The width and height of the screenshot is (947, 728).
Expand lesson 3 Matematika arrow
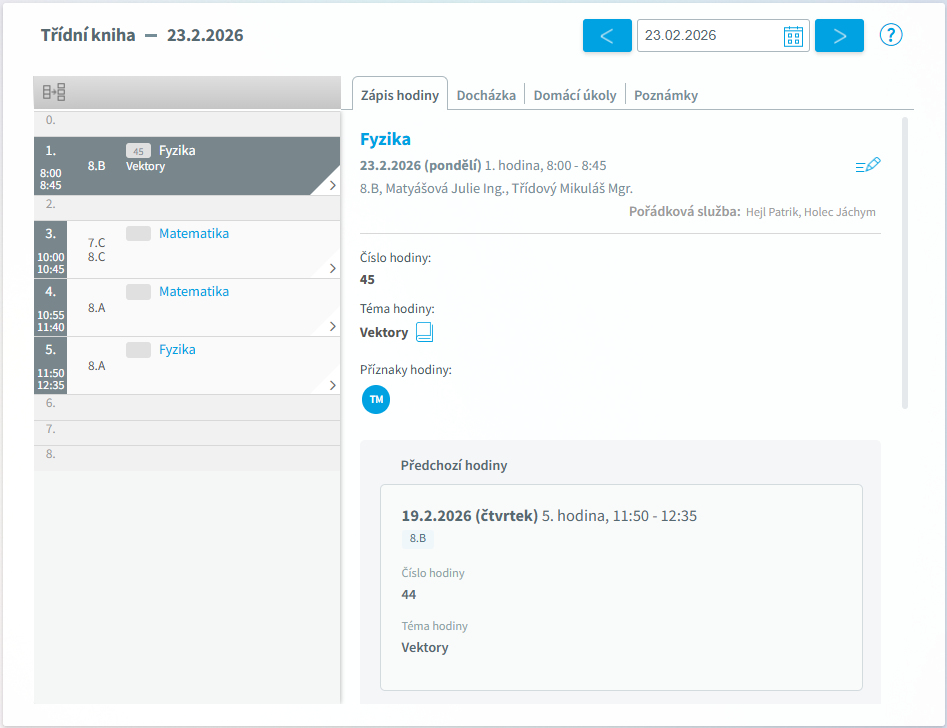[x=332, y=268]
